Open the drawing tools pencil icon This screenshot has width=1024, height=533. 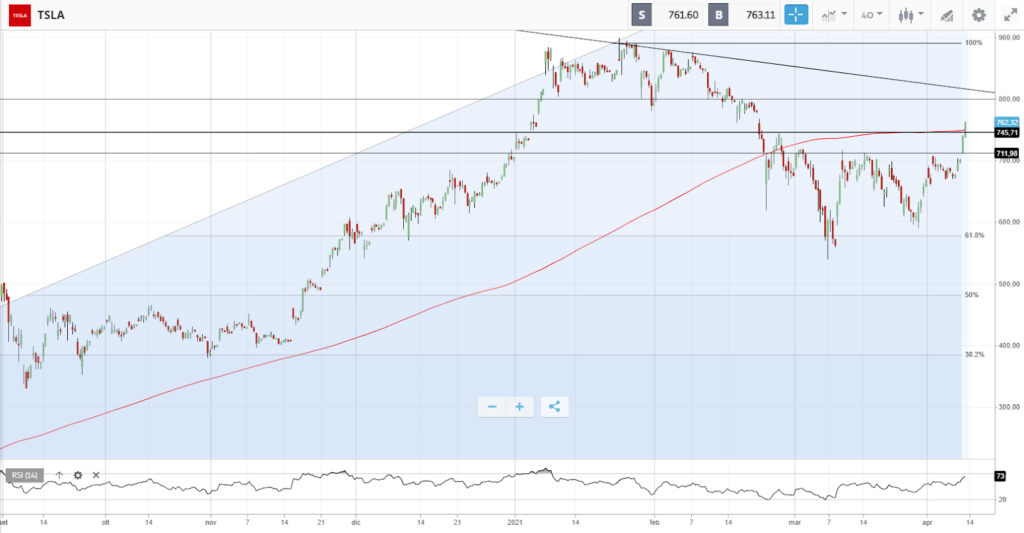pyautogui.click(x=947, y=15)
